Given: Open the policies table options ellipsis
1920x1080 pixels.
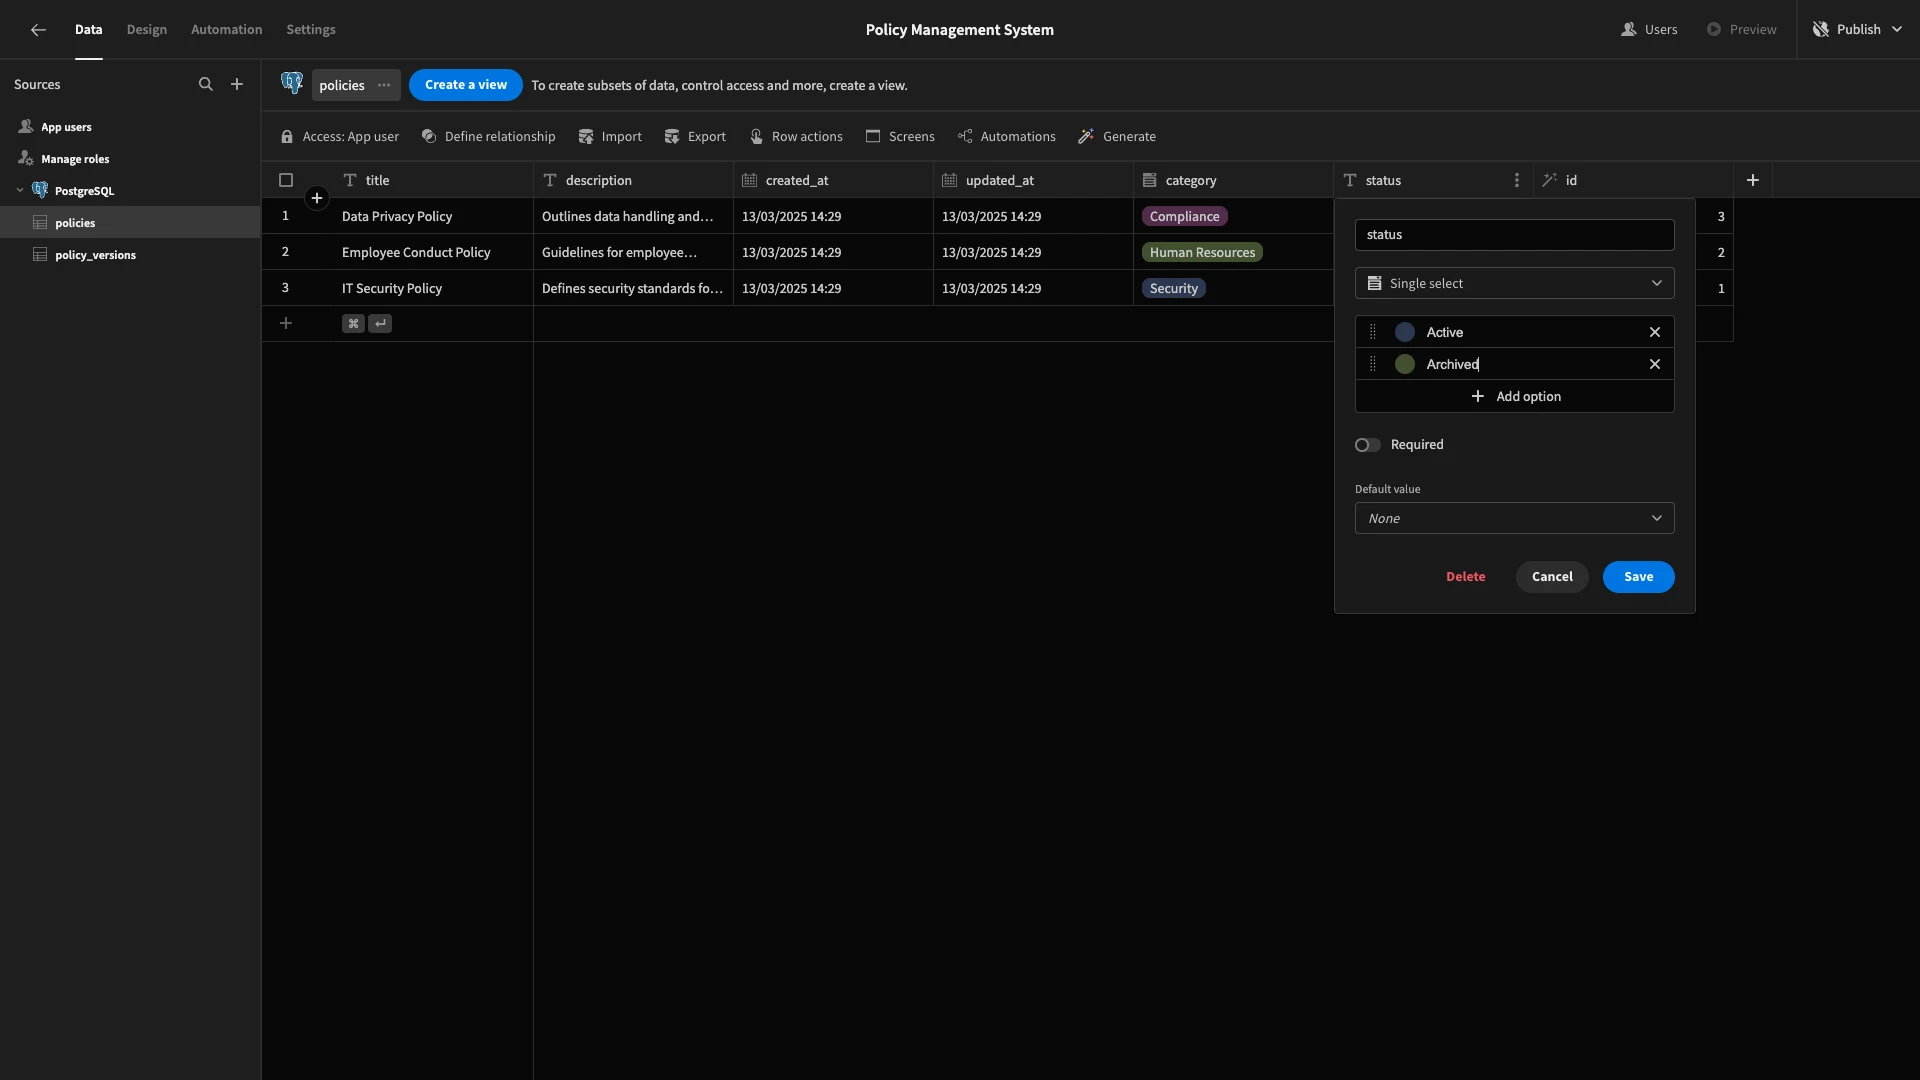Looking at the screenshot, I should tap(384, 85).
